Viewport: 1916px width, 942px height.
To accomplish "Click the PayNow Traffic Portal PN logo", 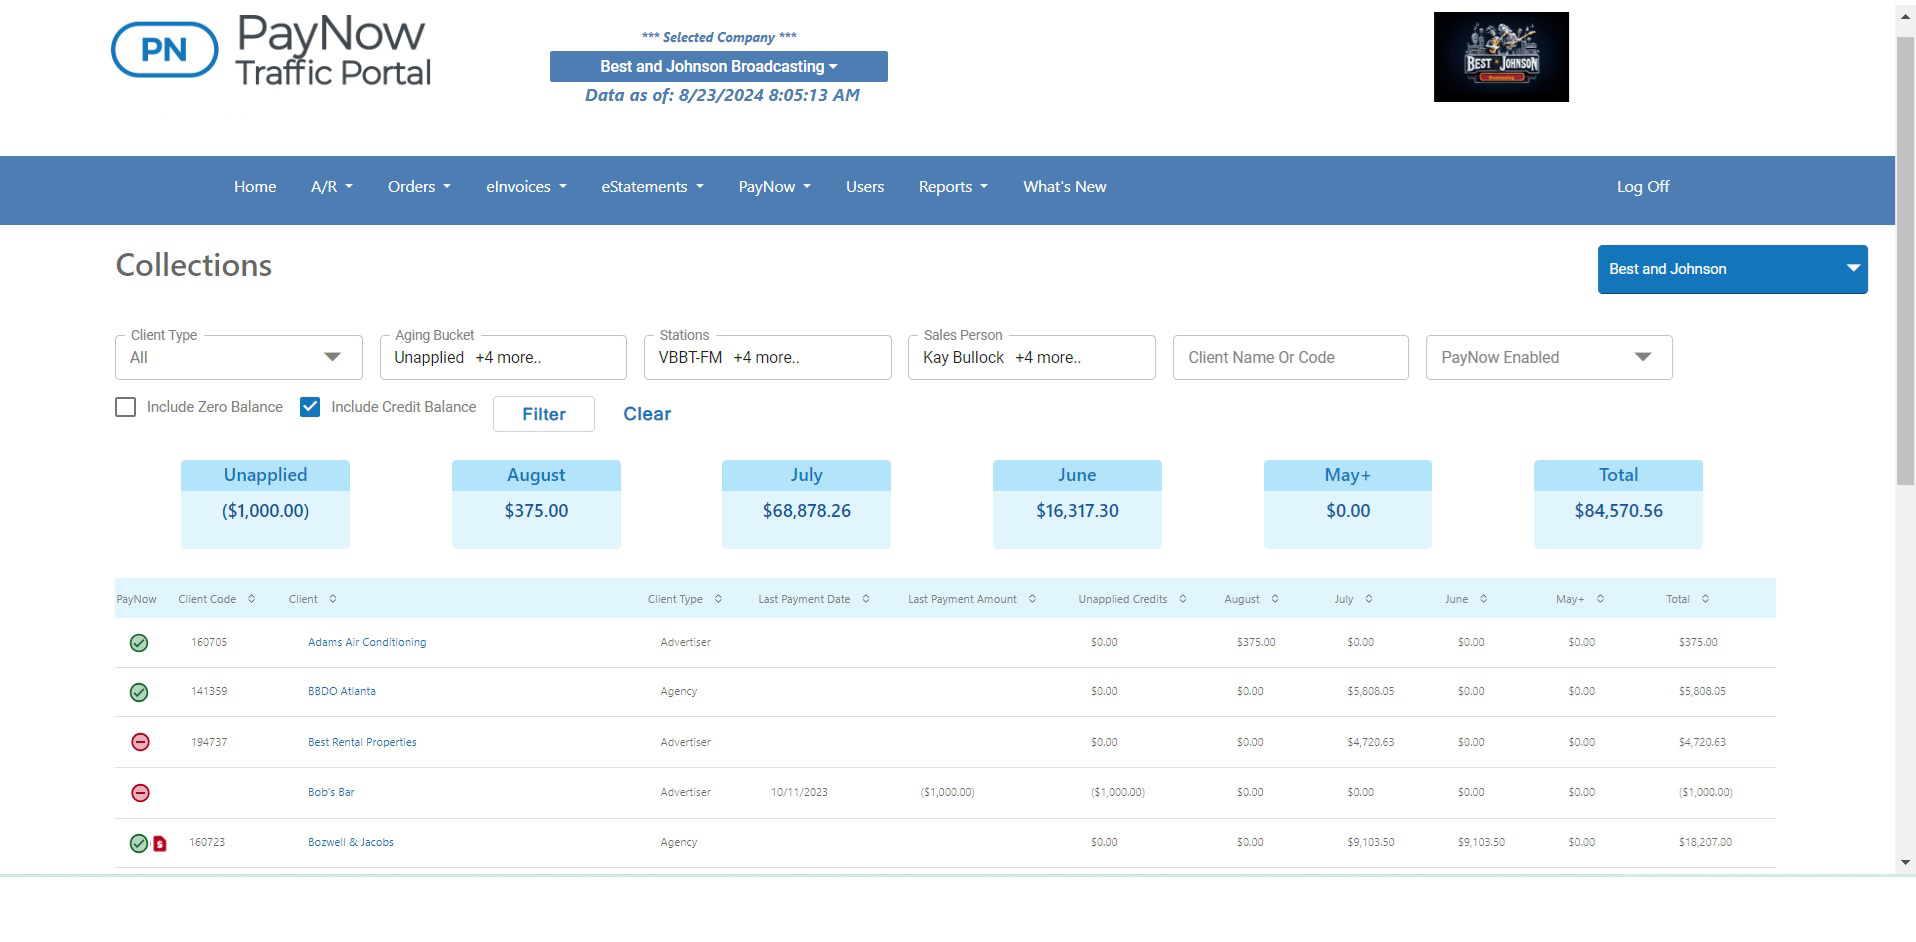I will point(271,50).
